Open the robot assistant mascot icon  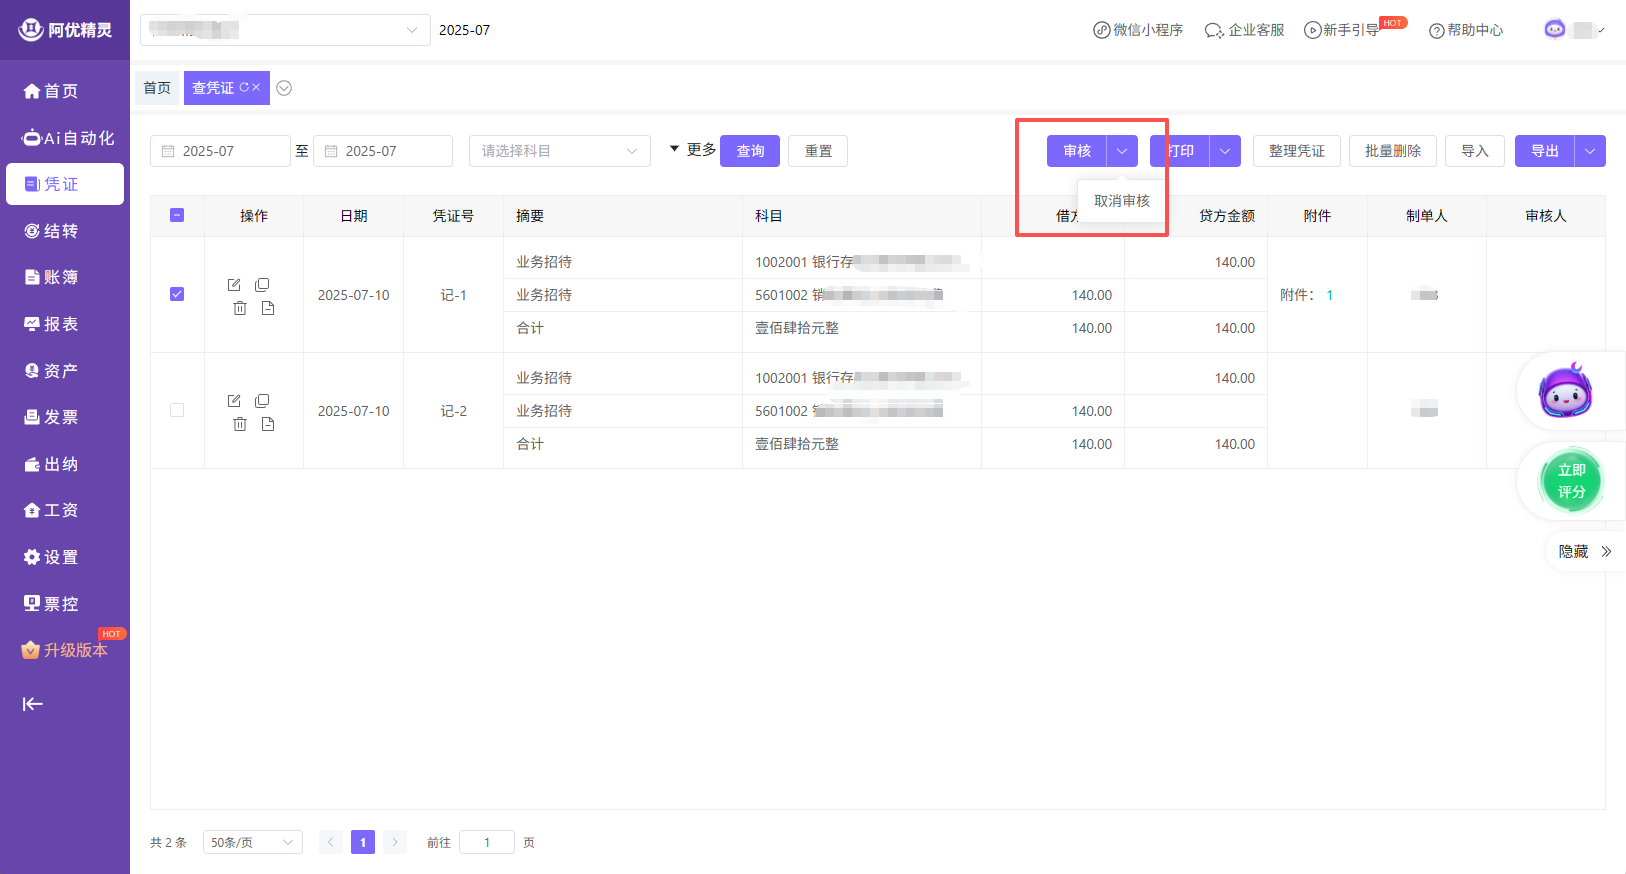[x=1565, y=392]
